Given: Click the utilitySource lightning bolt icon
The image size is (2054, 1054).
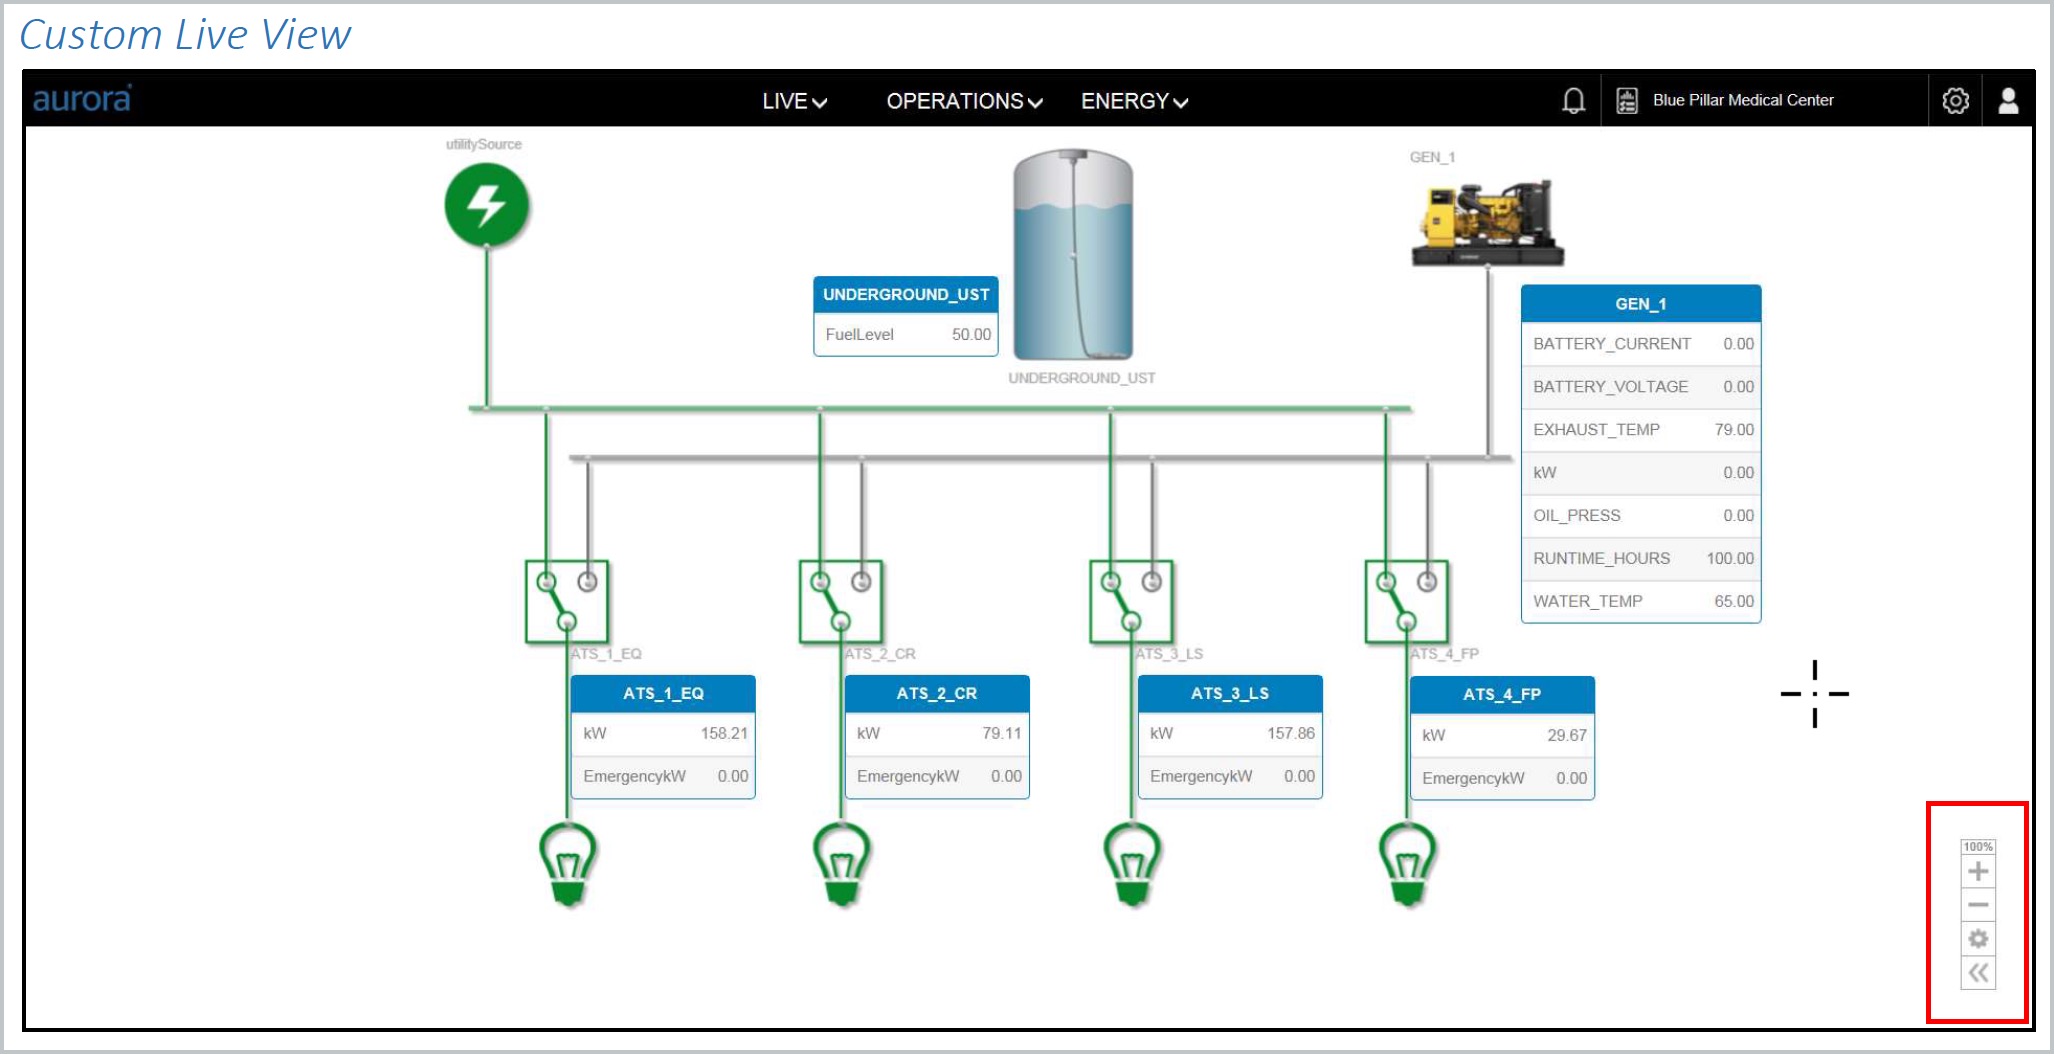Looking at the screenshot, I should click(487, 205).
